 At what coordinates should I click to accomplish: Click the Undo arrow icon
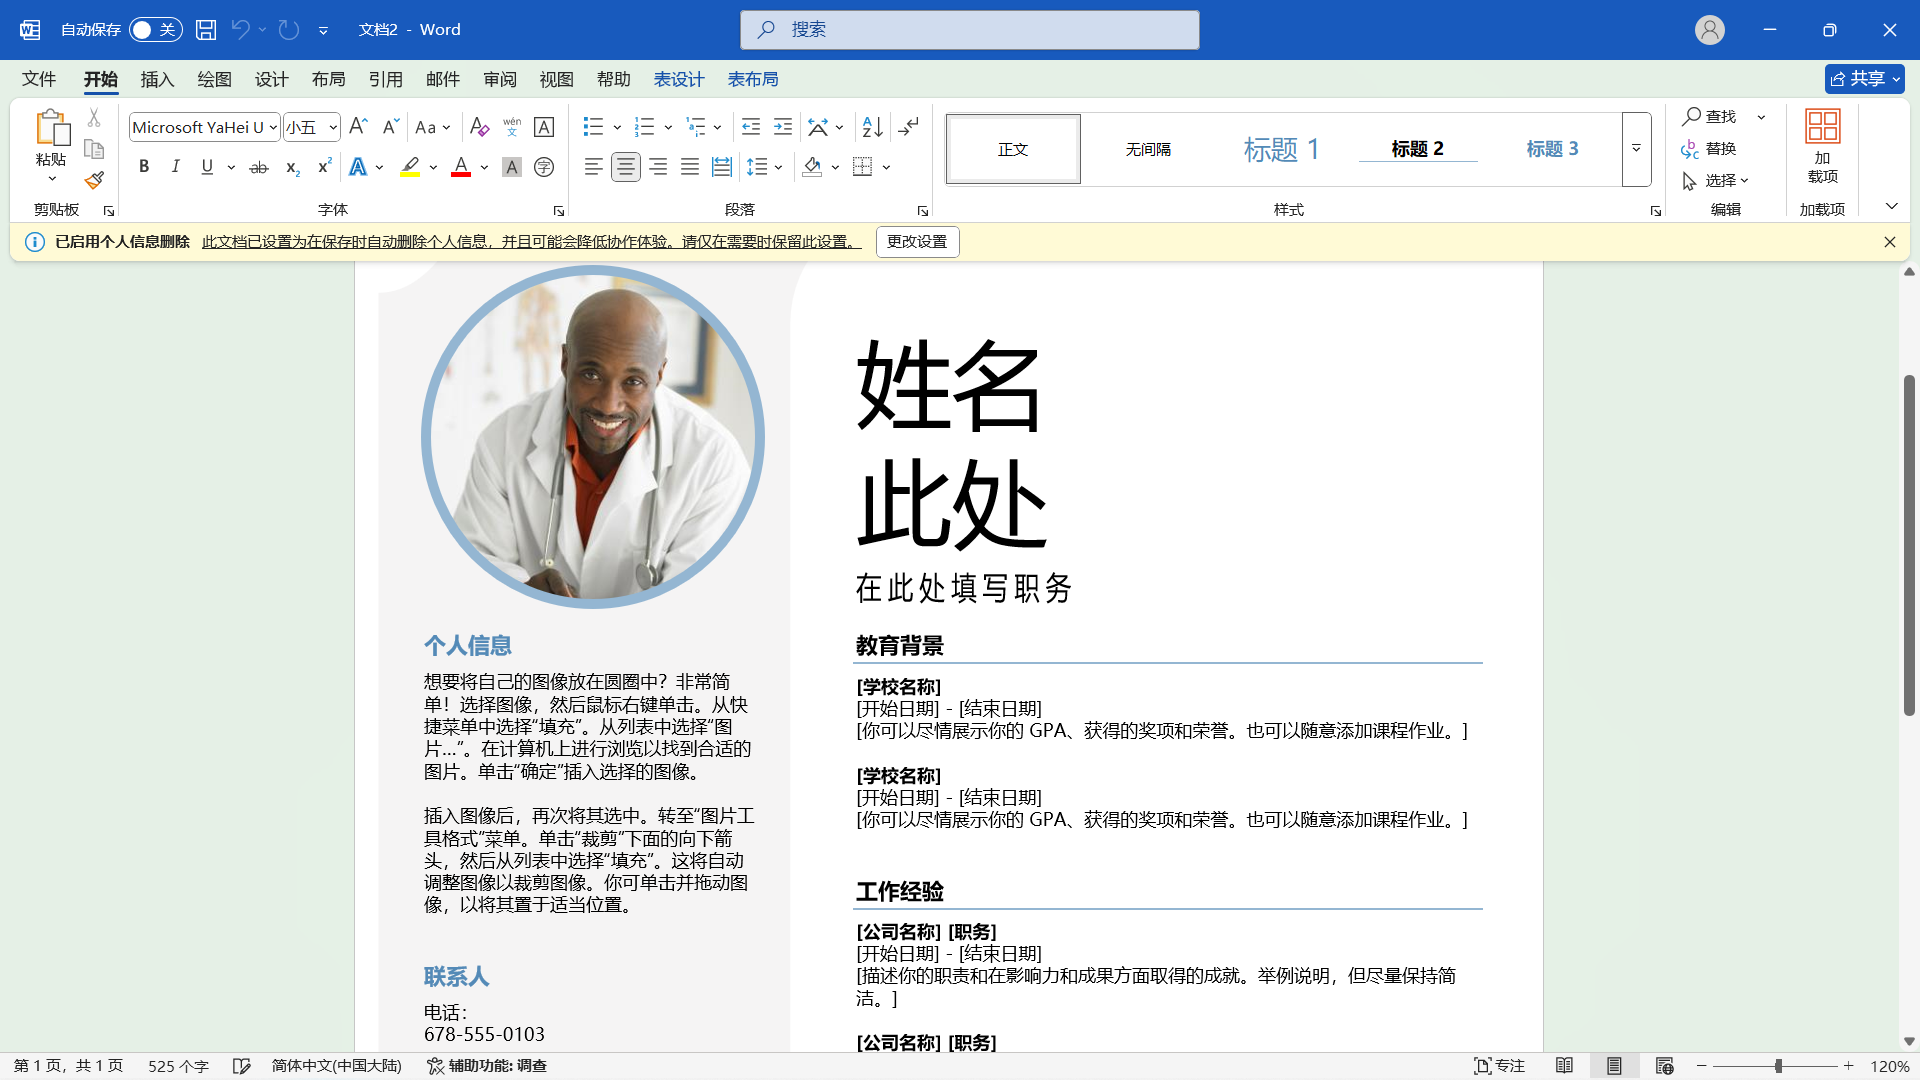[240, 30]
